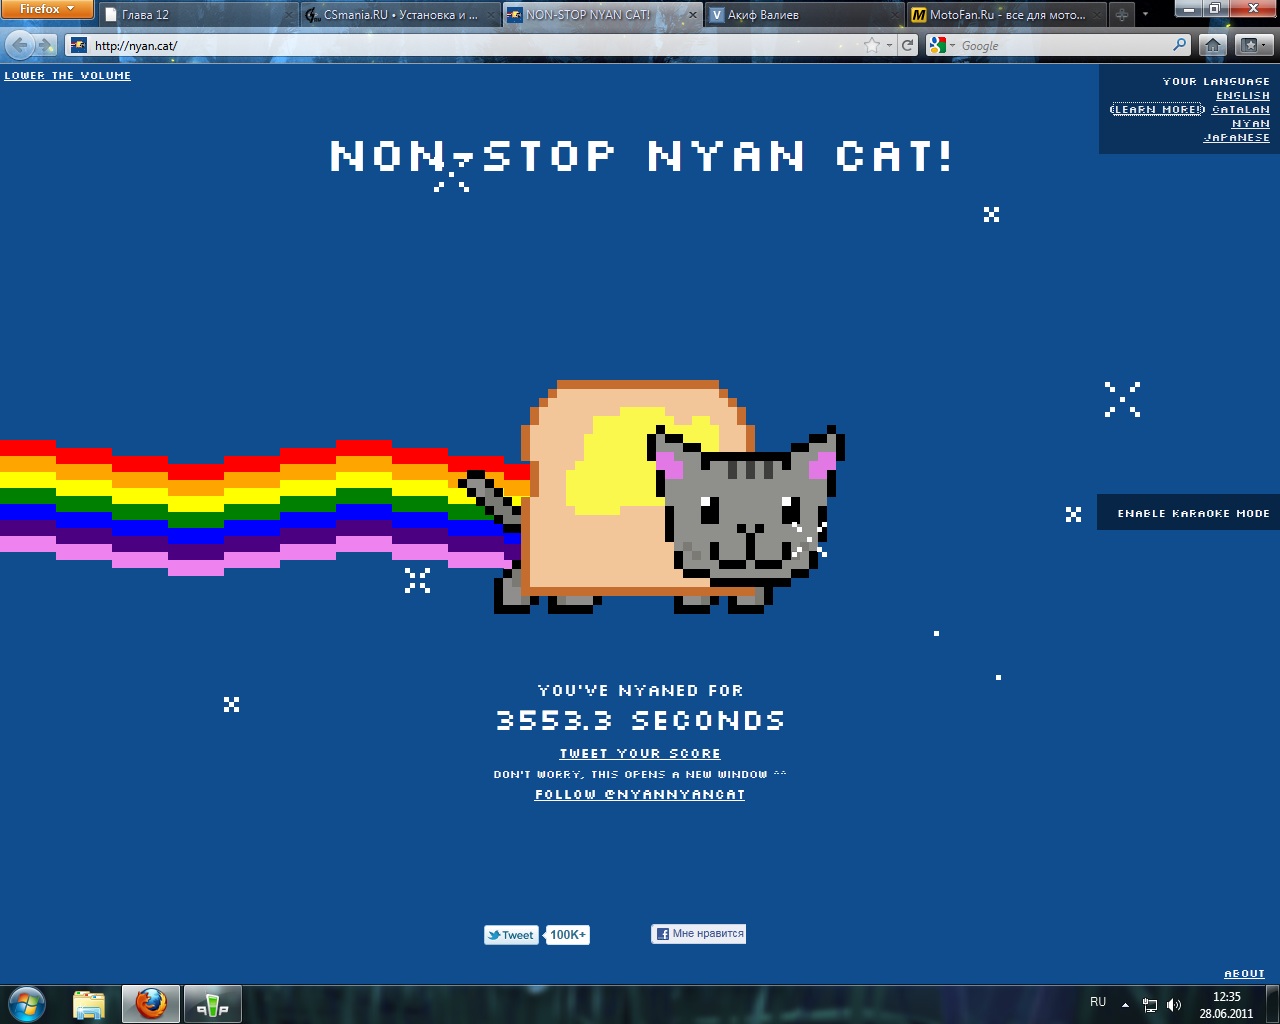Enable karaoke mode
The height and width of the screenshot is (1024, 1280).
1193,513
